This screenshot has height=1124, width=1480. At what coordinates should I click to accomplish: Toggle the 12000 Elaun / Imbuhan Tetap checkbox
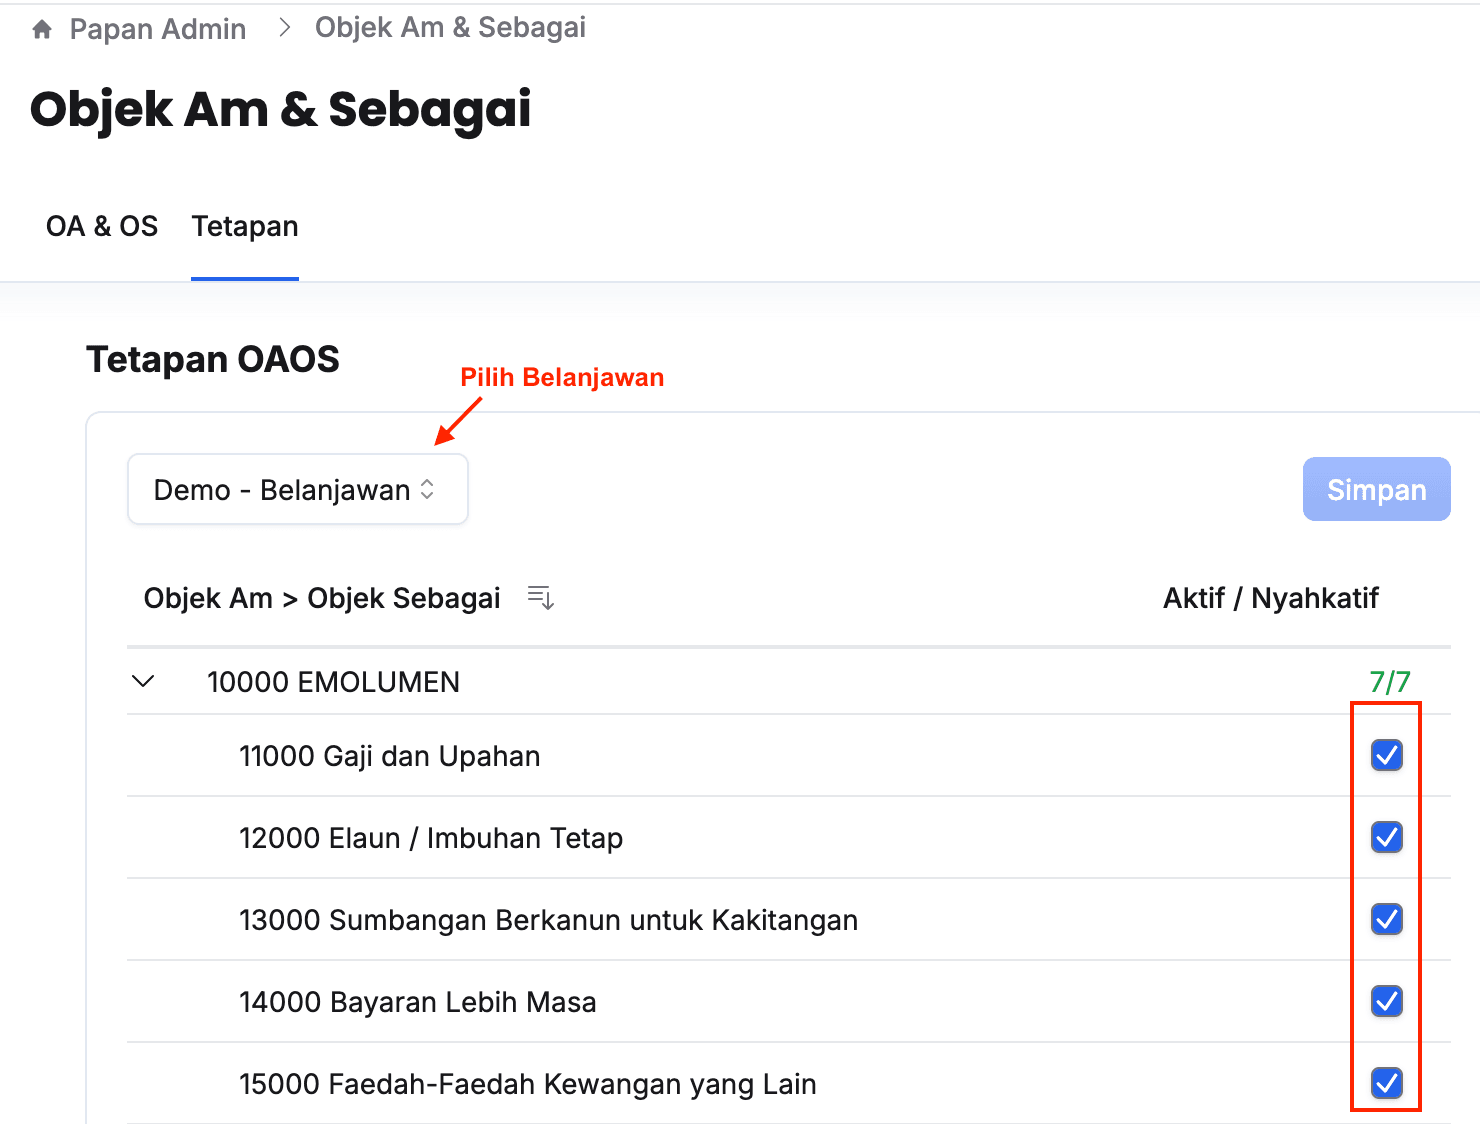coord(1386,837)
